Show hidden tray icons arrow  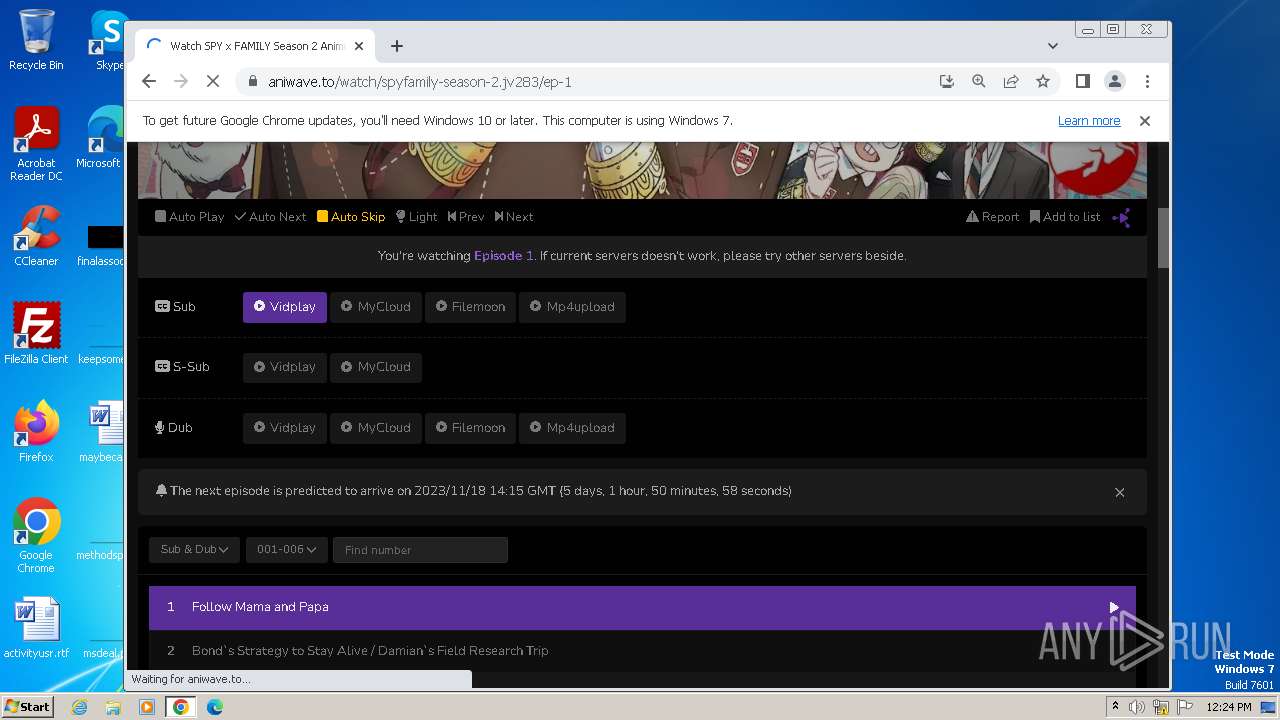[1115, 707]
